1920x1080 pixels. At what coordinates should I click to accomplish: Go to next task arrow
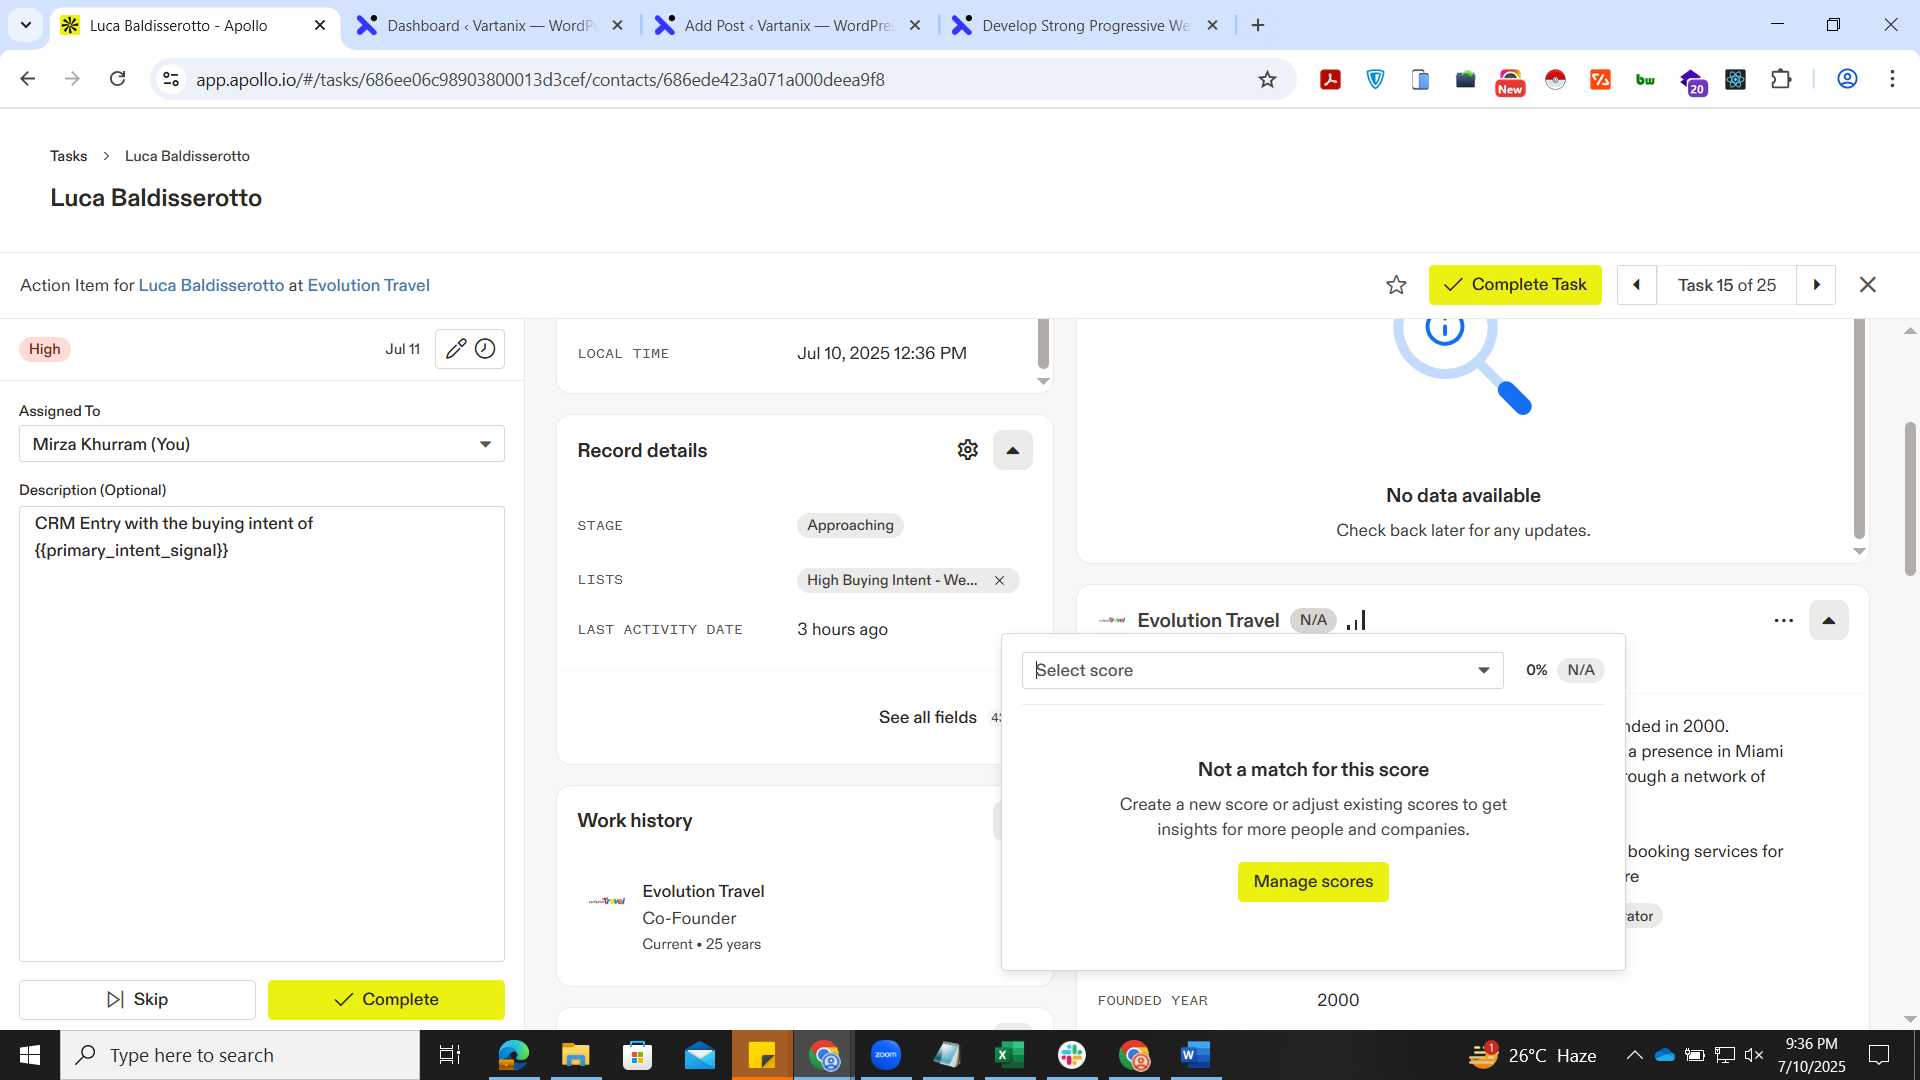1816,285
